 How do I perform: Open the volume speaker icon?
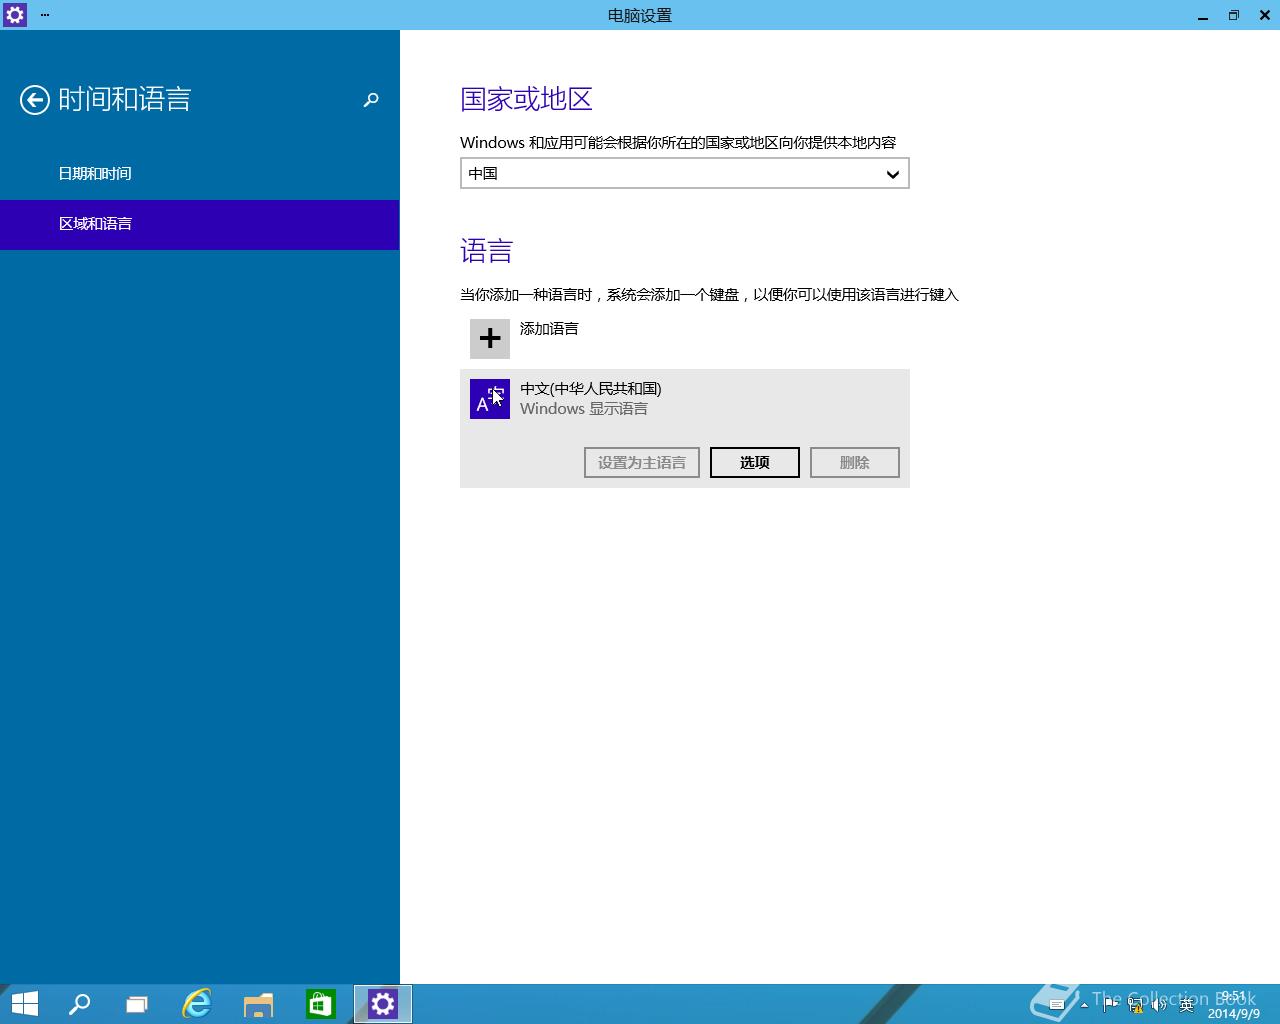click(1160, 1005)
